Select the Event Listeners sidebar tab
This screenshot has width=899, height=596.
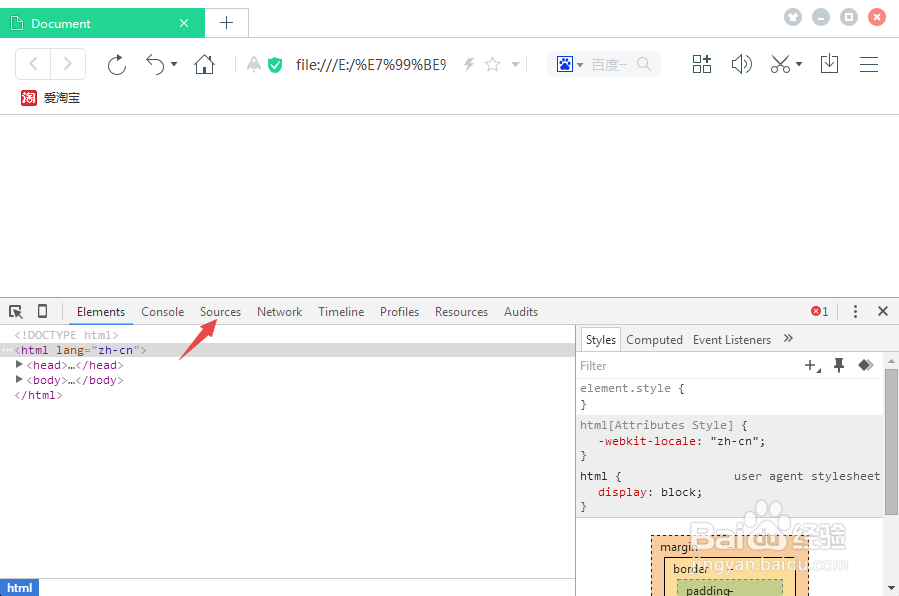tap(732, 340)
